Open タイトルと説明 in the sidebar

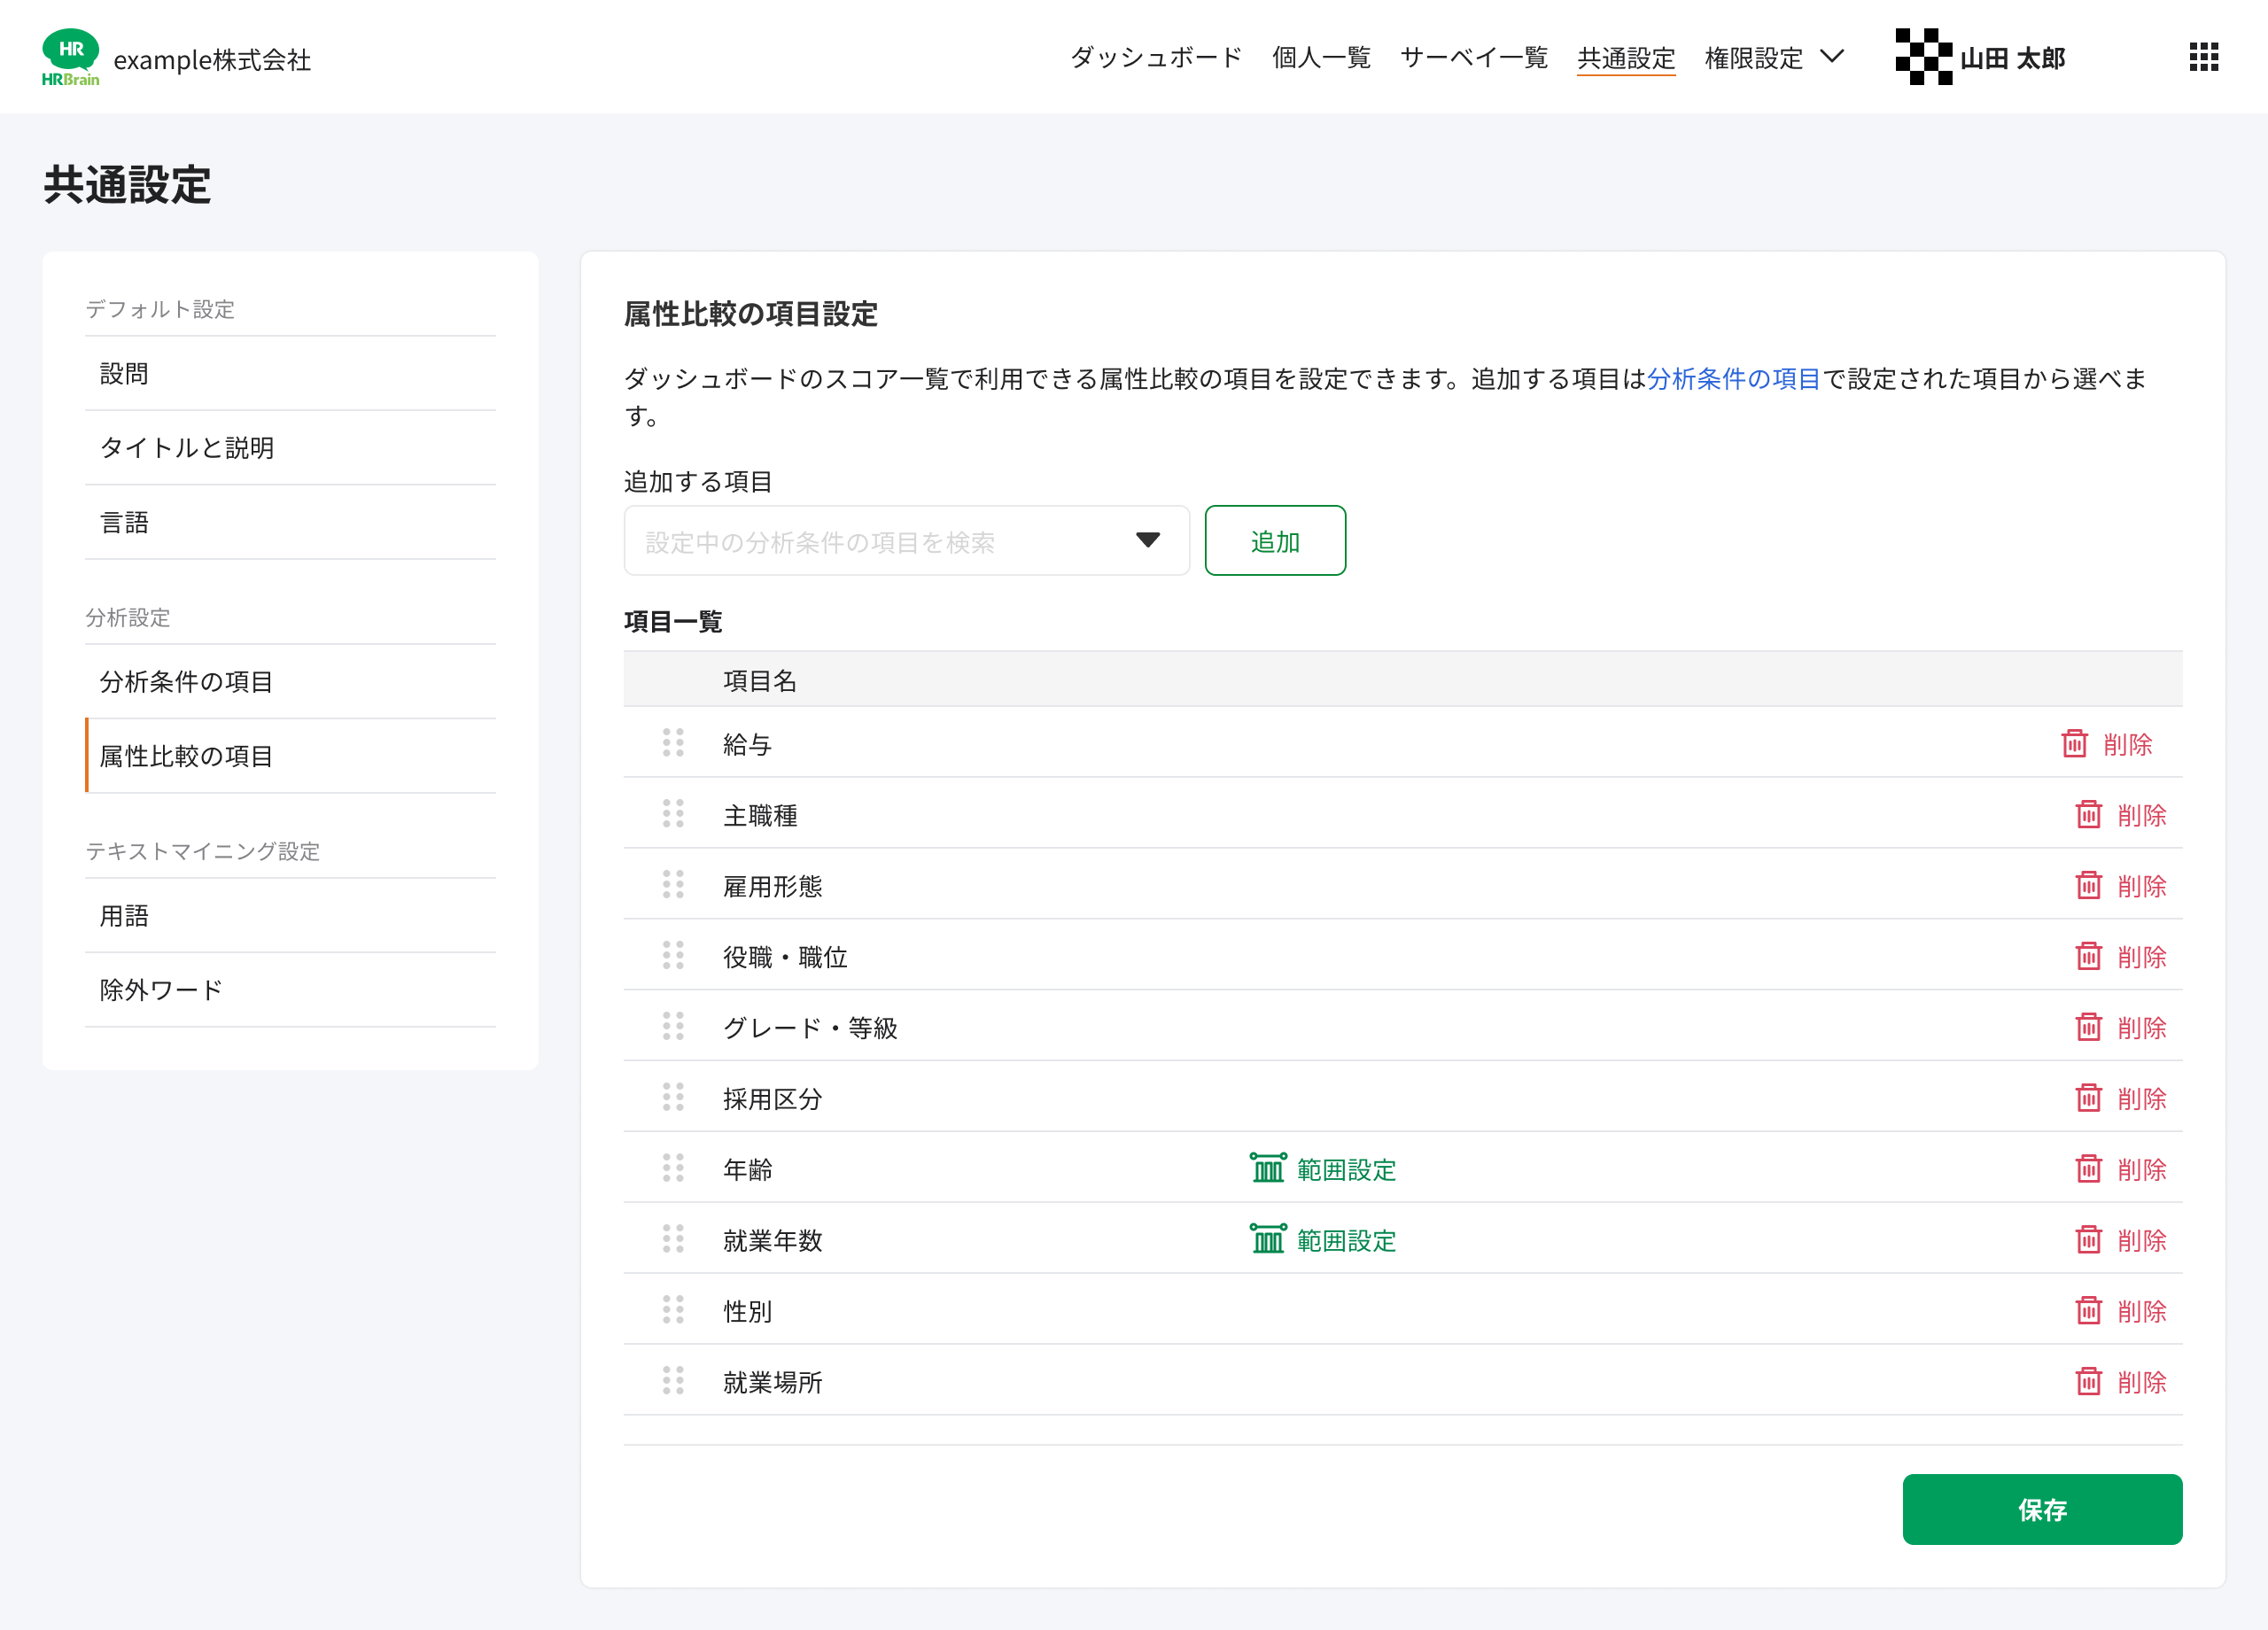pos(290,447)
